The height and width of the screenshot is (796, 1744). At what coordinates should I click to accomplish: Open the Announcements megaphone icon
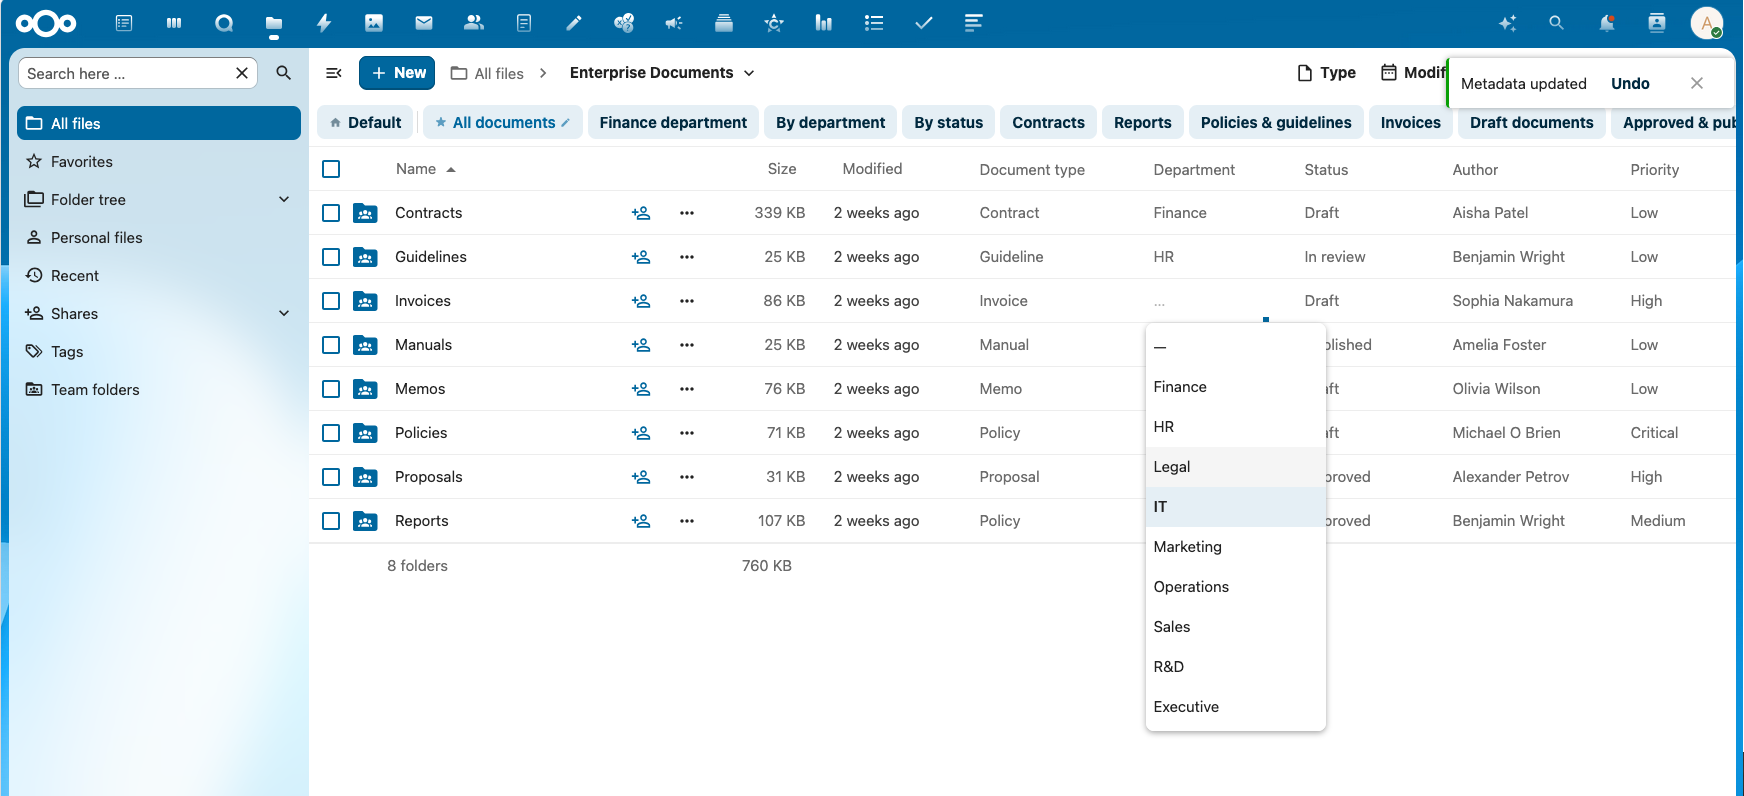click(674, 23)
